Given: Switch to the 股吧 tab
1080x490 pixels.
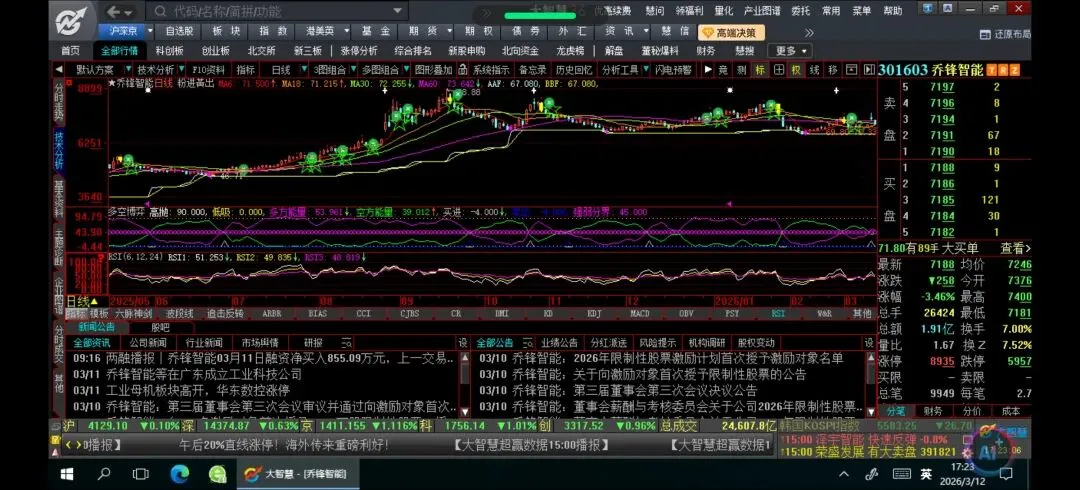Looking at the screenshot, I should pos(160,328).
